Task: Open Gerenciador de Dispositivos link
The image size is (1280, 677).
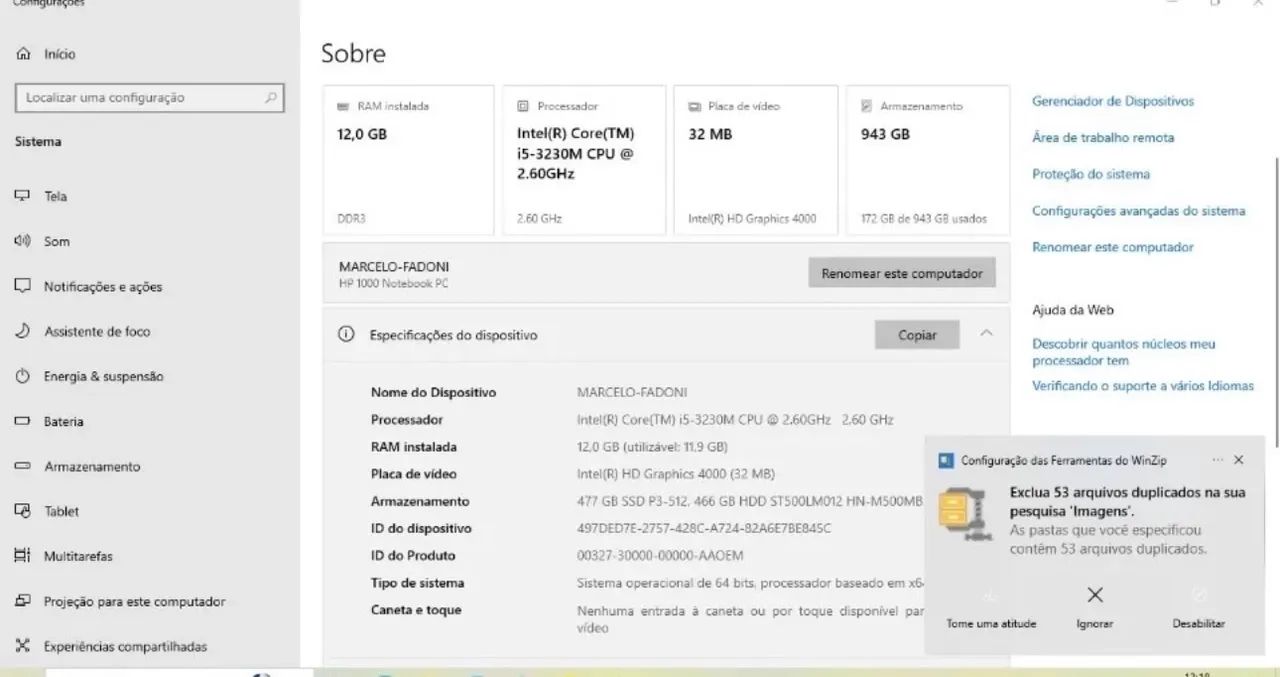Action: coord(1113,101)
